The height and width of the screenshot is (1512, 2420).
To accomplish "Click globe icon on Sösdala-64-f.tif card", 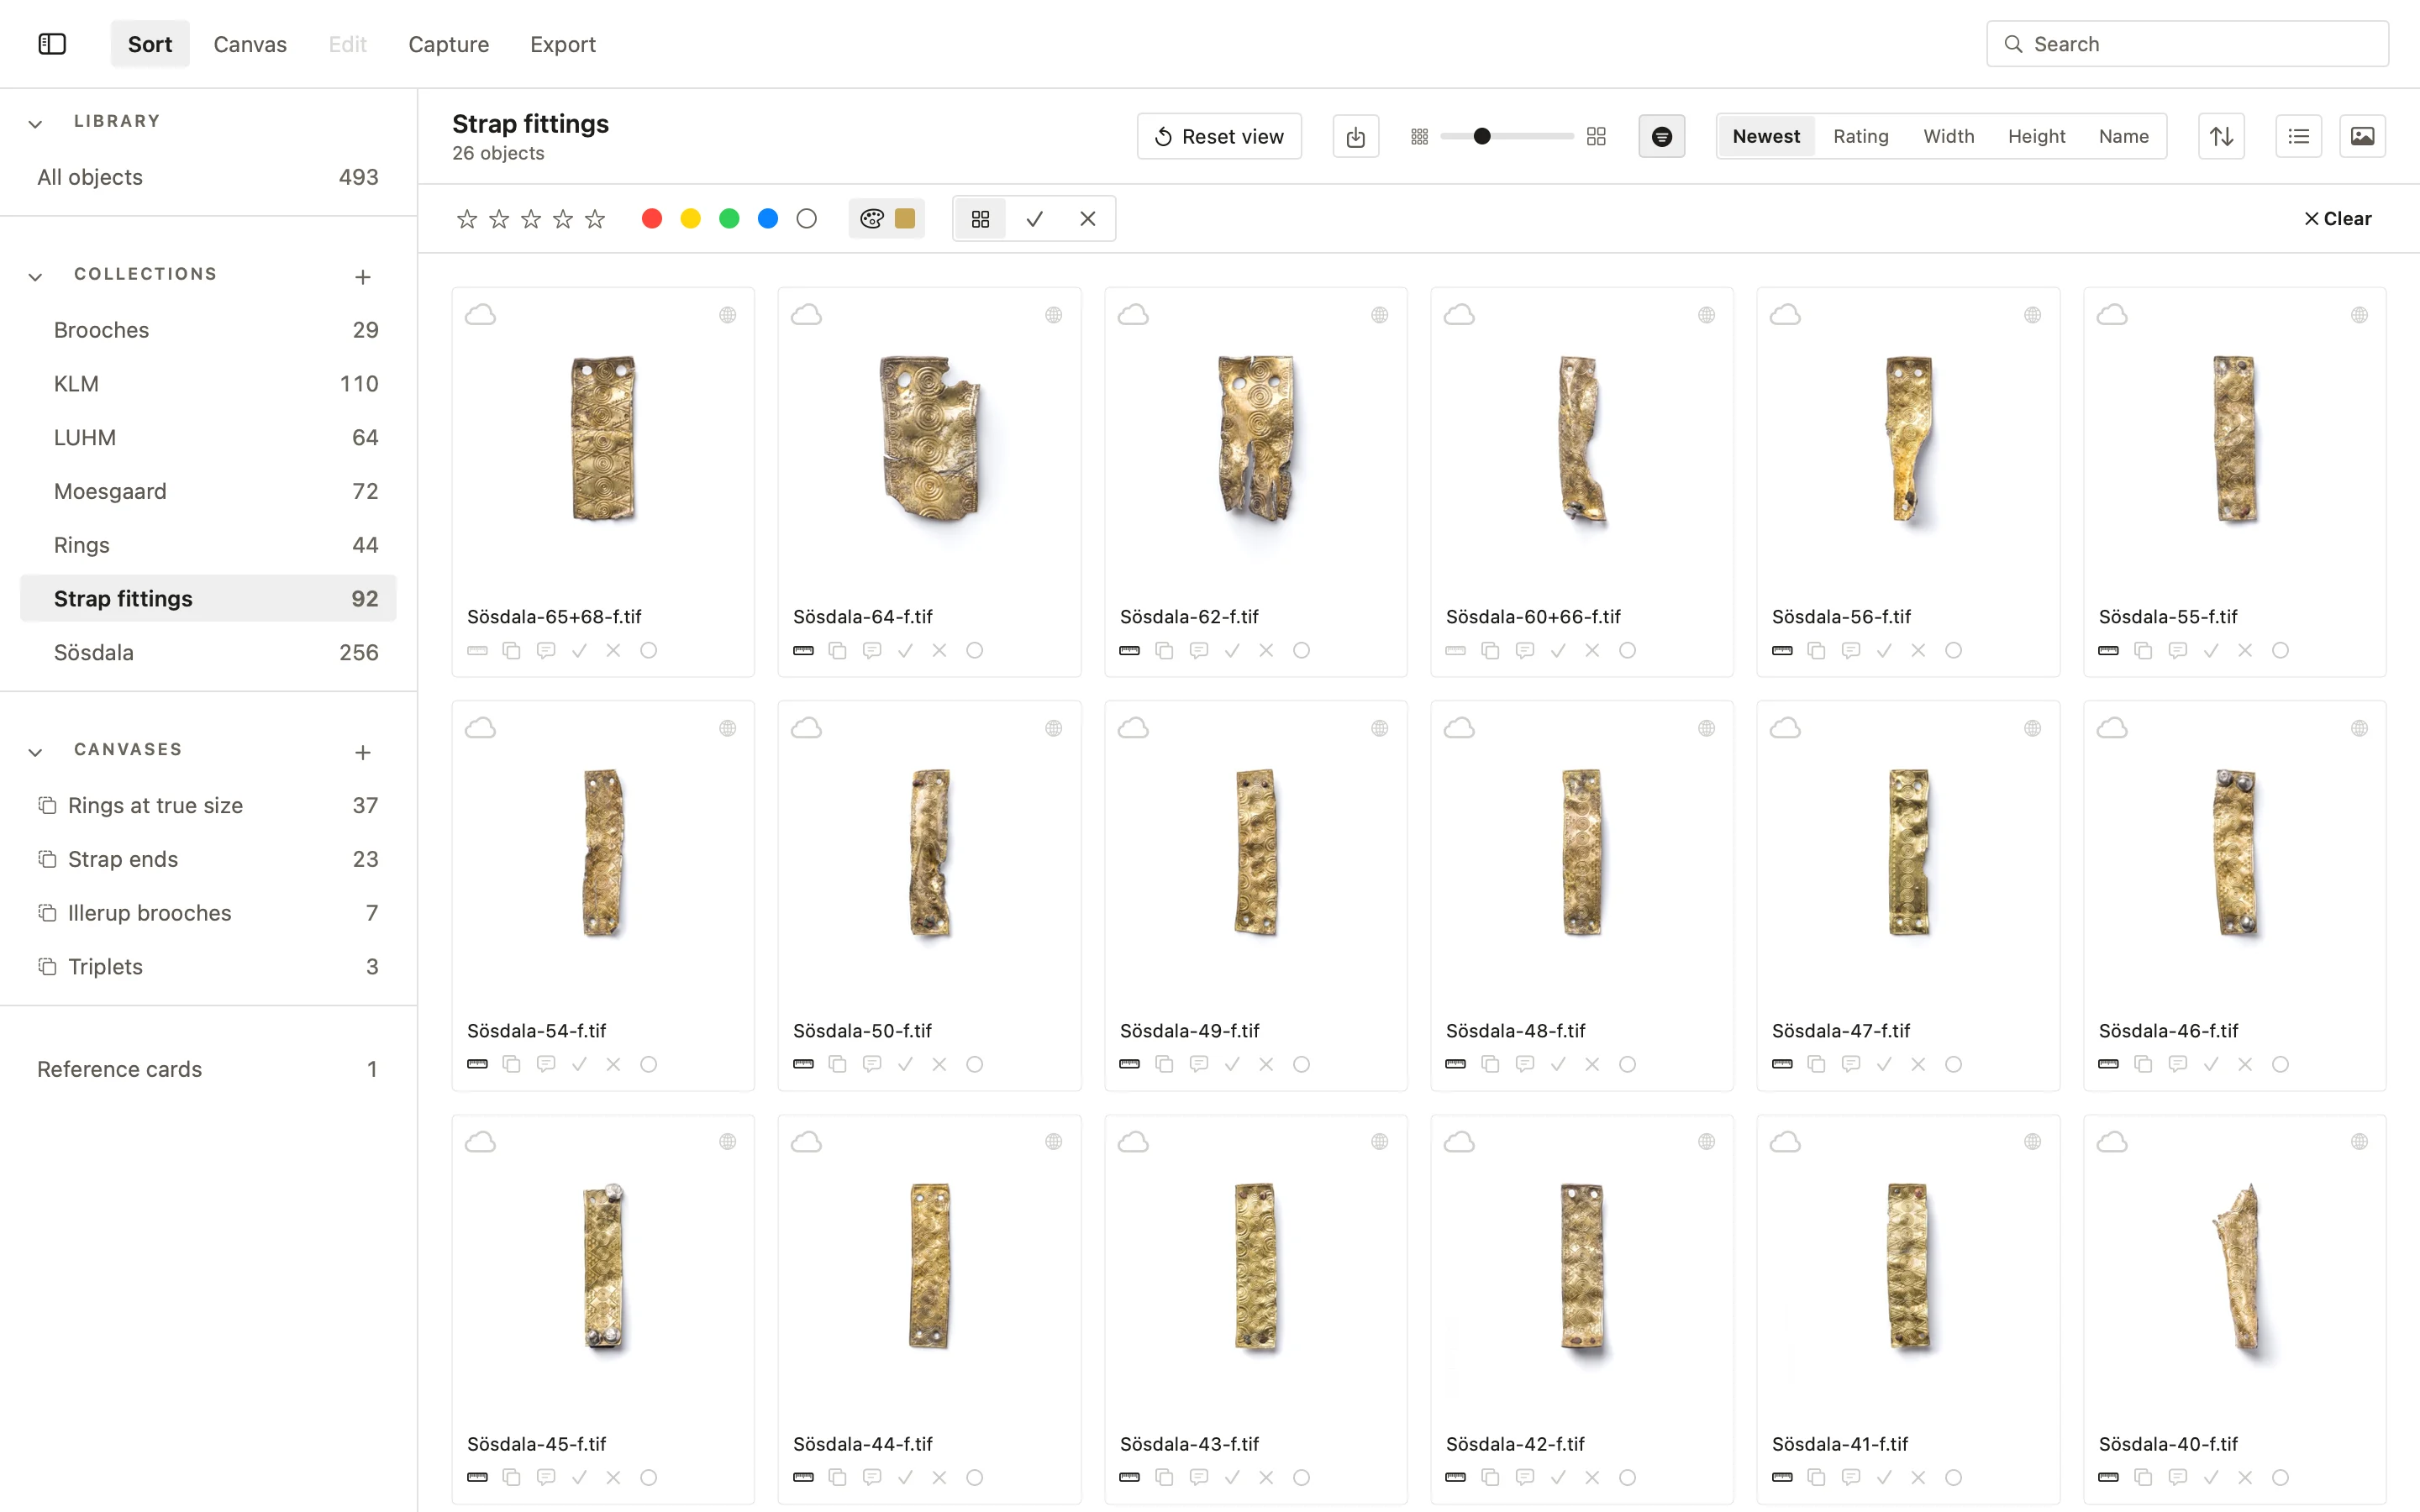I will (1053, 315).
